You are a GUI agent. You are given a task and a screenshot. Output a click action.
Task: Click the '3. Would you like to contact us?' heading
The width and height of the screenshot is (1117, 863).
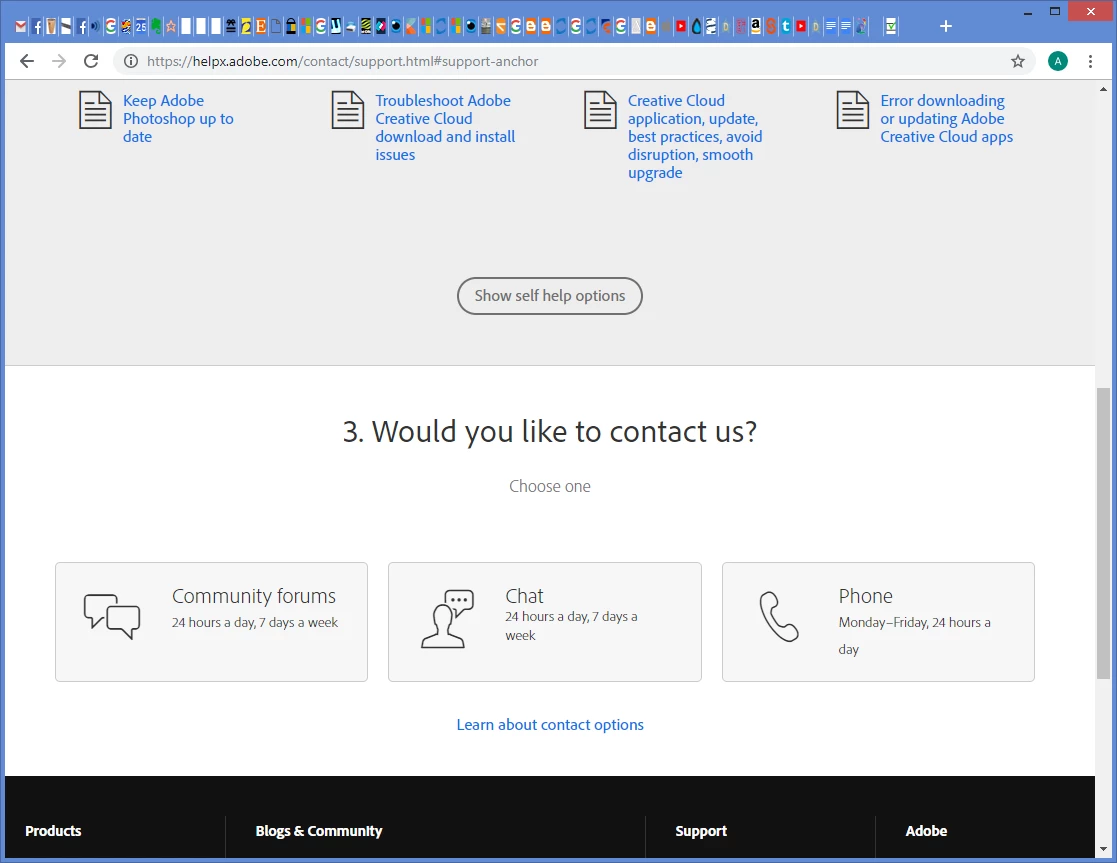[x=549, y=432]
